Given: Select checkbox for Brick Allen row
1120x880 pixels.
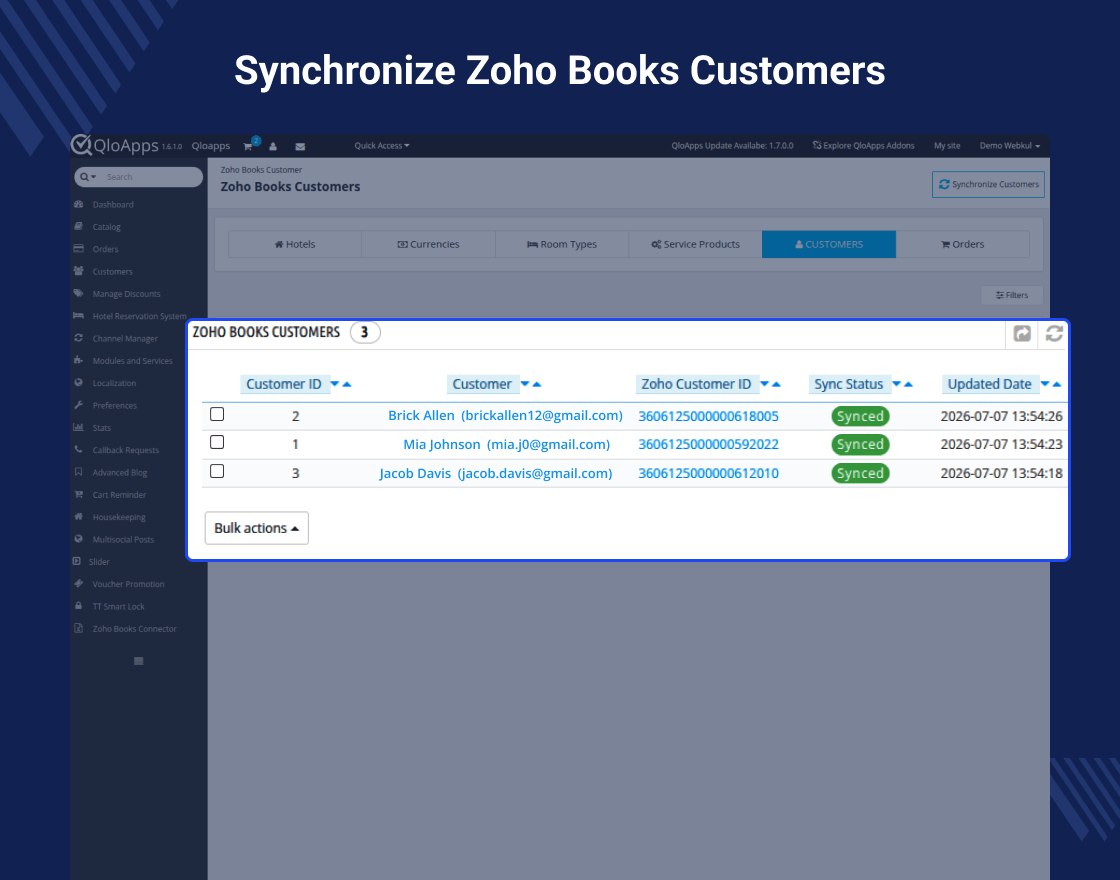Looking at the screenshot, I should click(x=217, y=414).
